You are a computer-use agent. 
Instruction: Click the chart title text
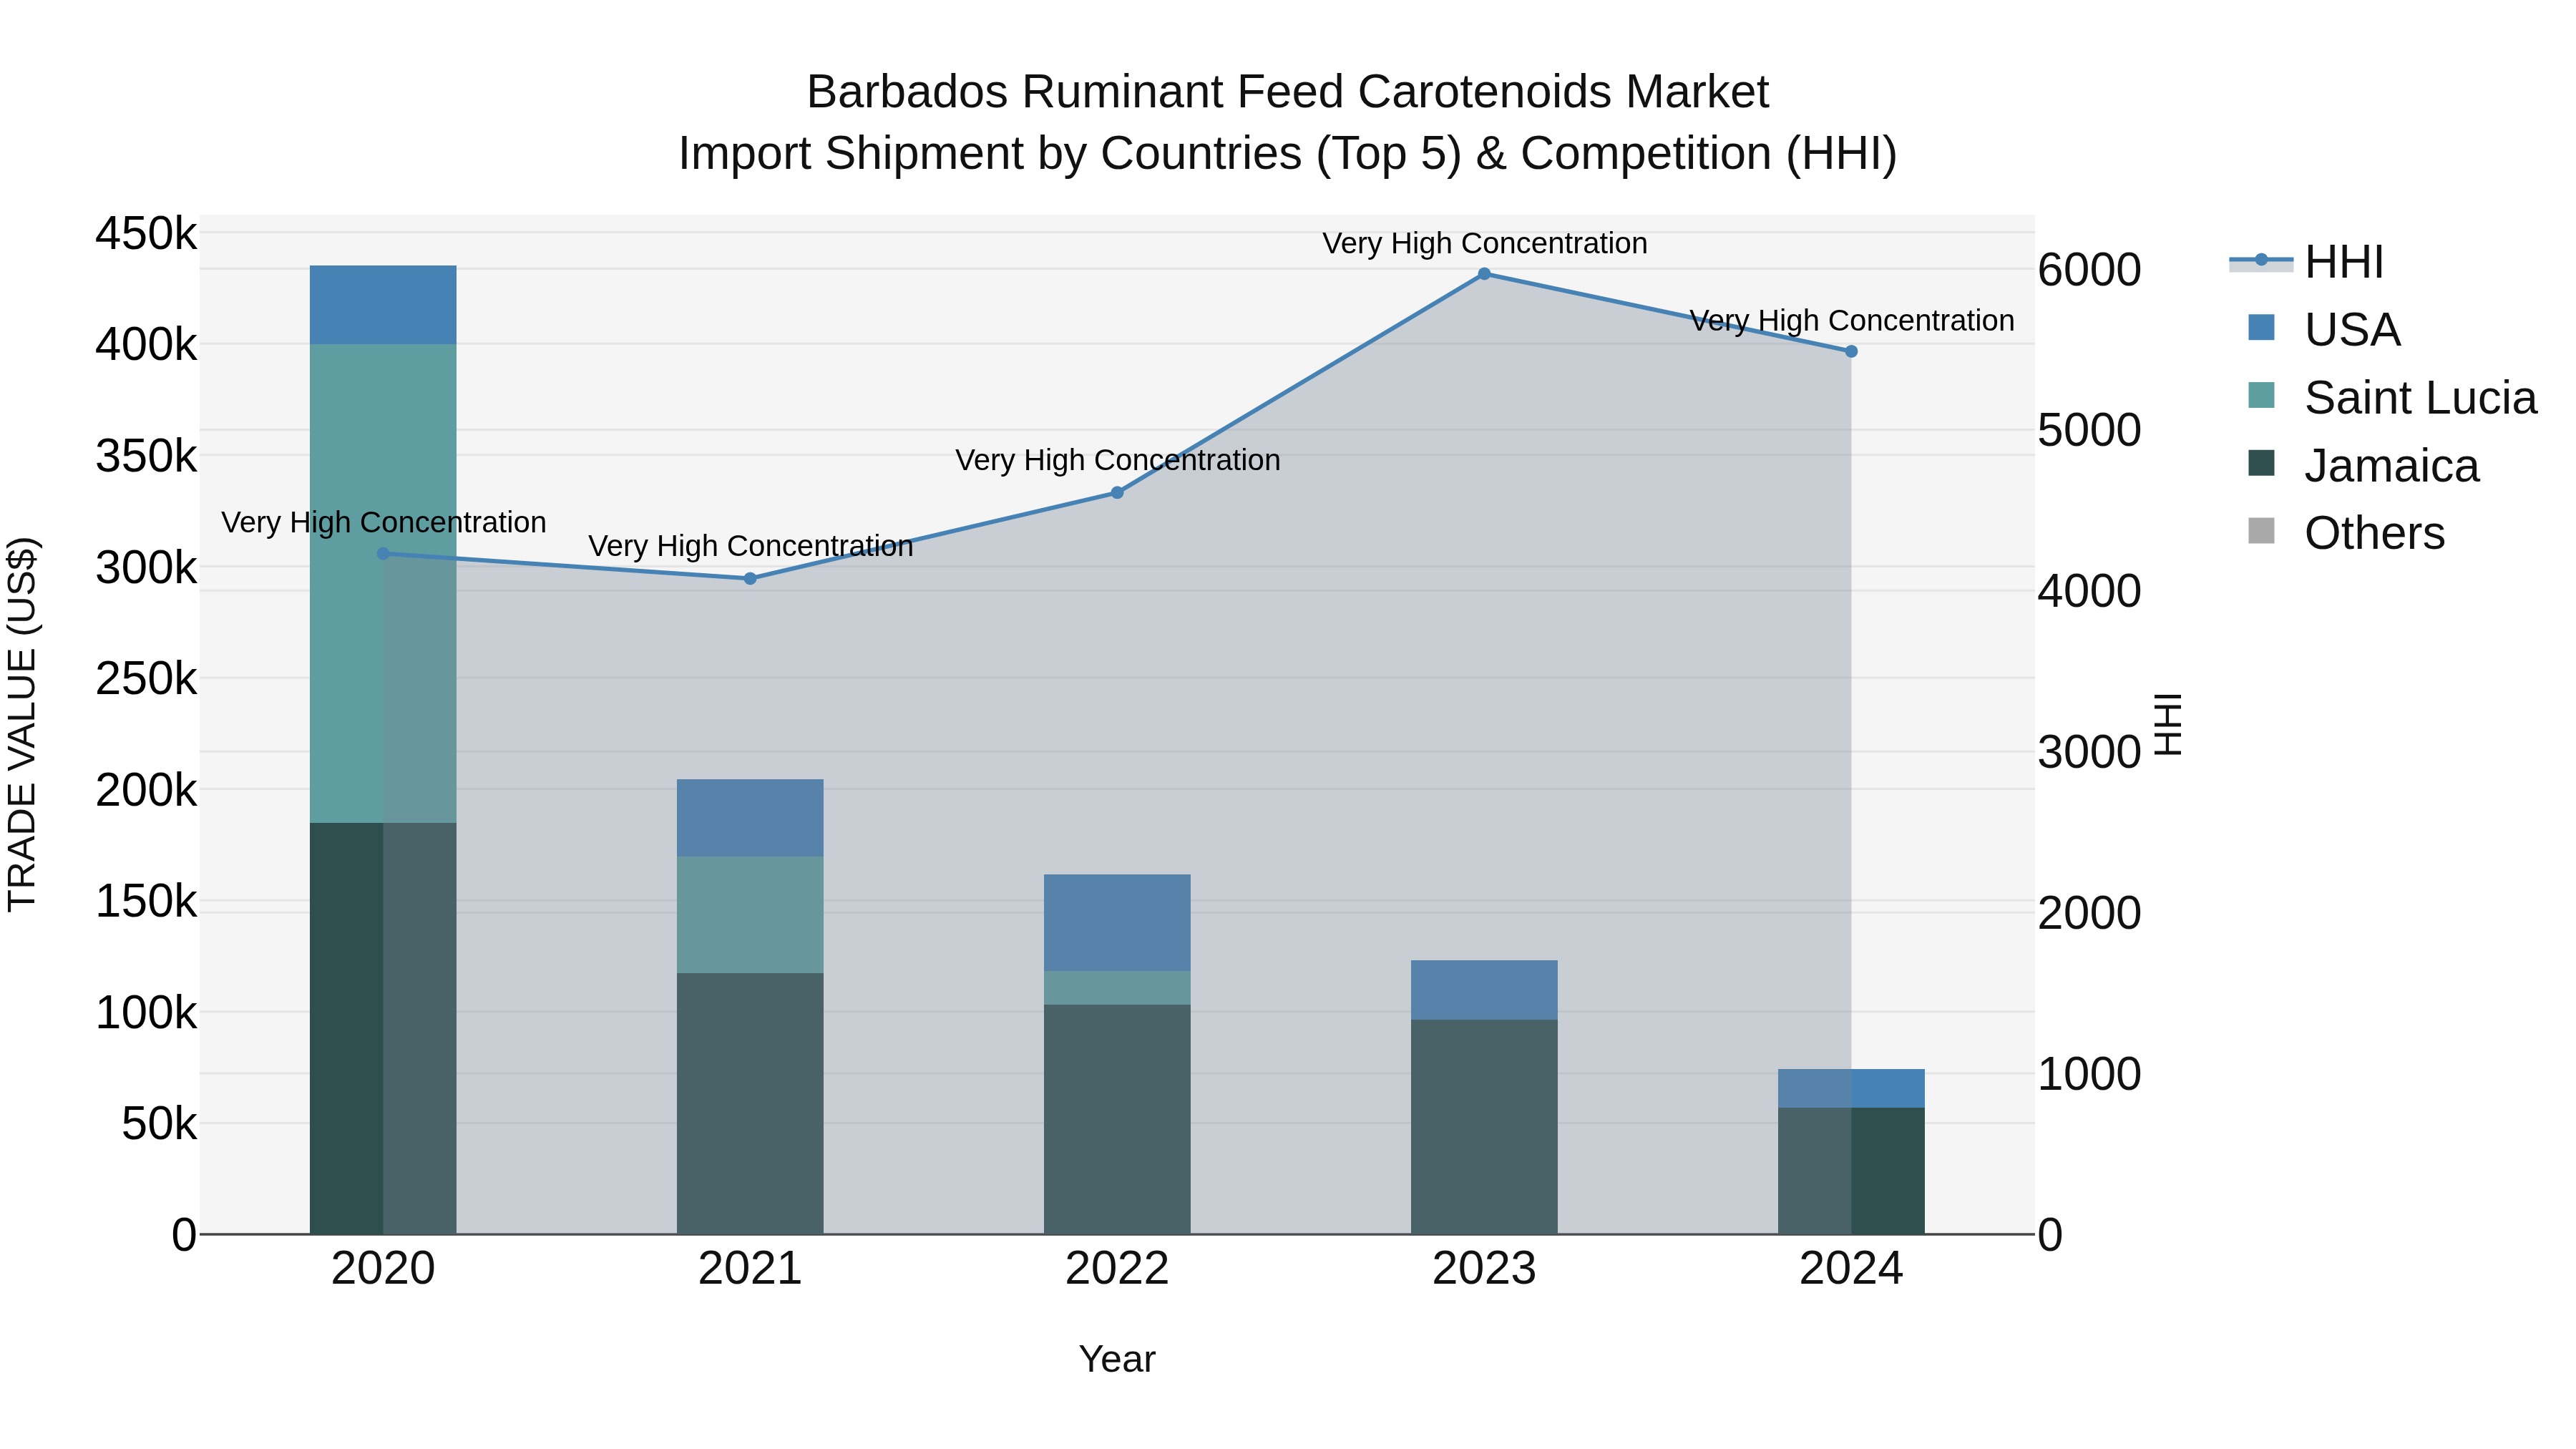pyautogui.click(x=1288, y=123)
